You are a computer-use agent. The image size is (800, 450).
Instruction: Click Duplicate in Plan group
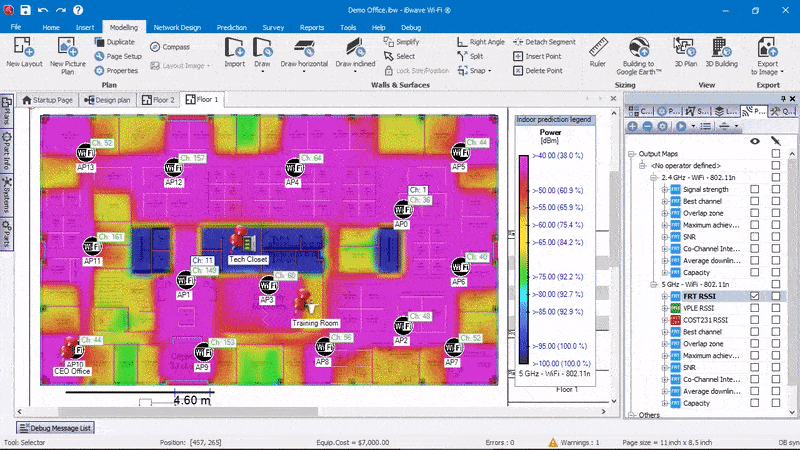pyautogui.click(x=115, y=42)
